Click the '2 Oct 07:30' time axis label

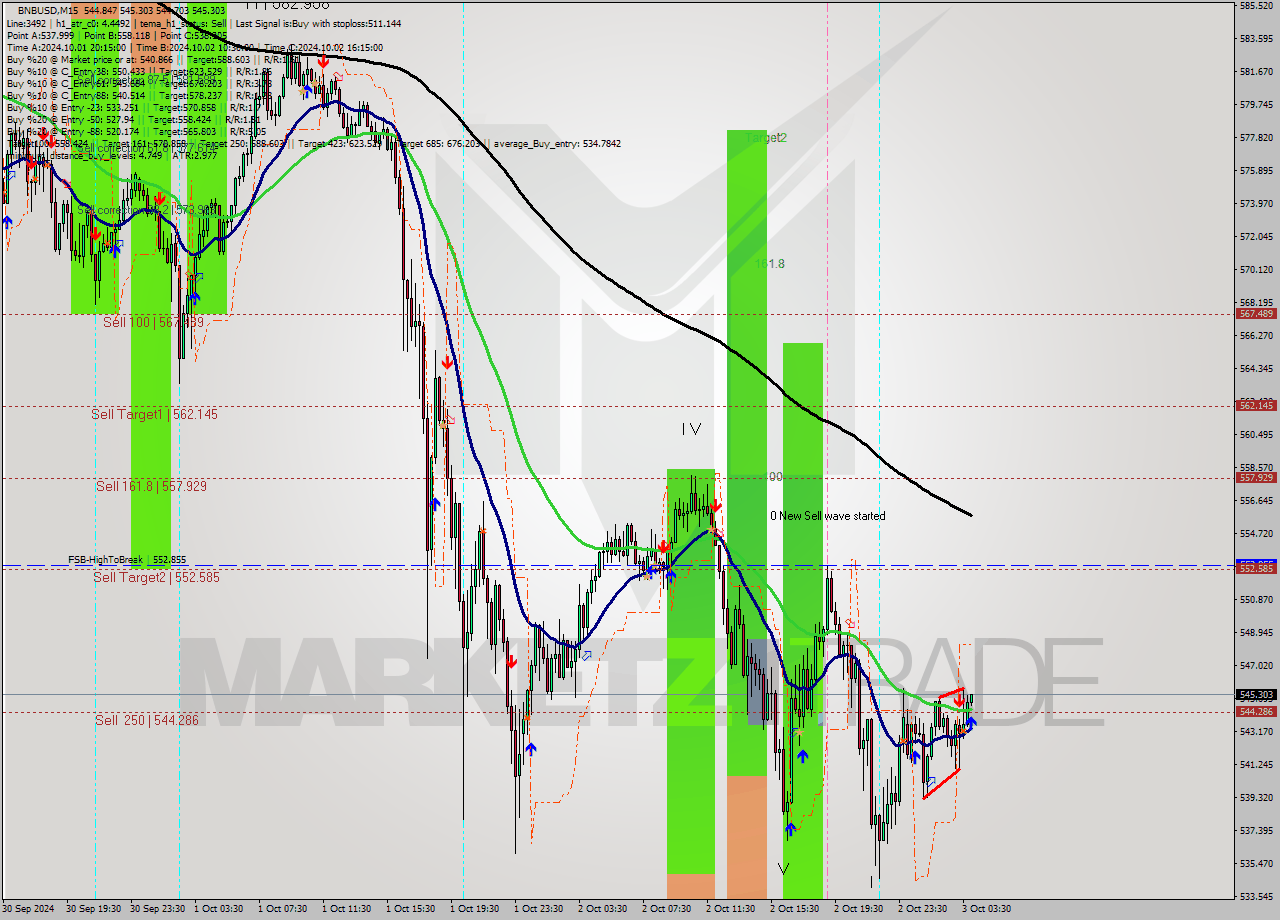pos(666,909)
